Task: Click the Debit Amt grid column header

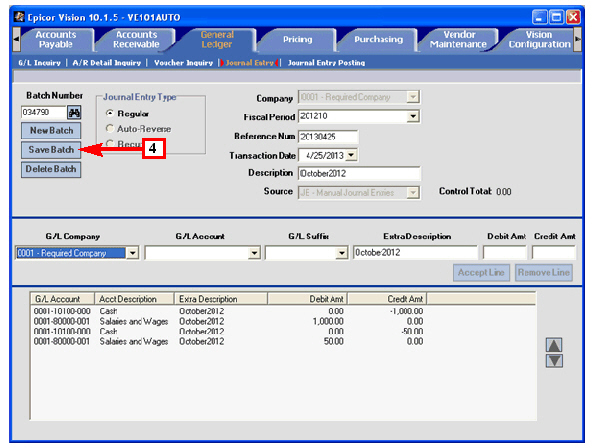Action: [307, 299]
